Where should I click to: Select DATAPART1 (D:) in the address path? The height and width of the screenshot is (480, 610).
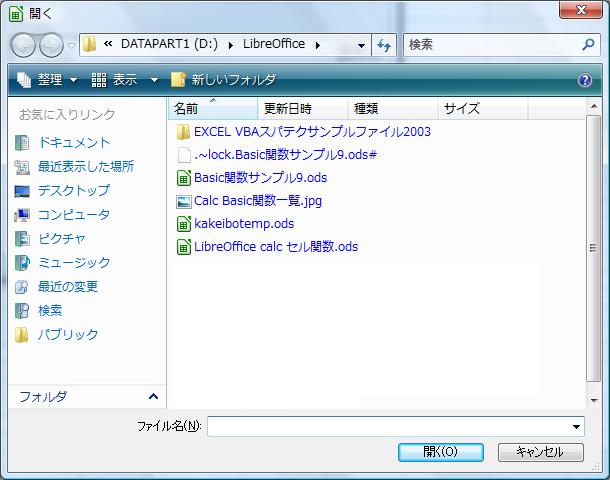[x=169, y=44]
